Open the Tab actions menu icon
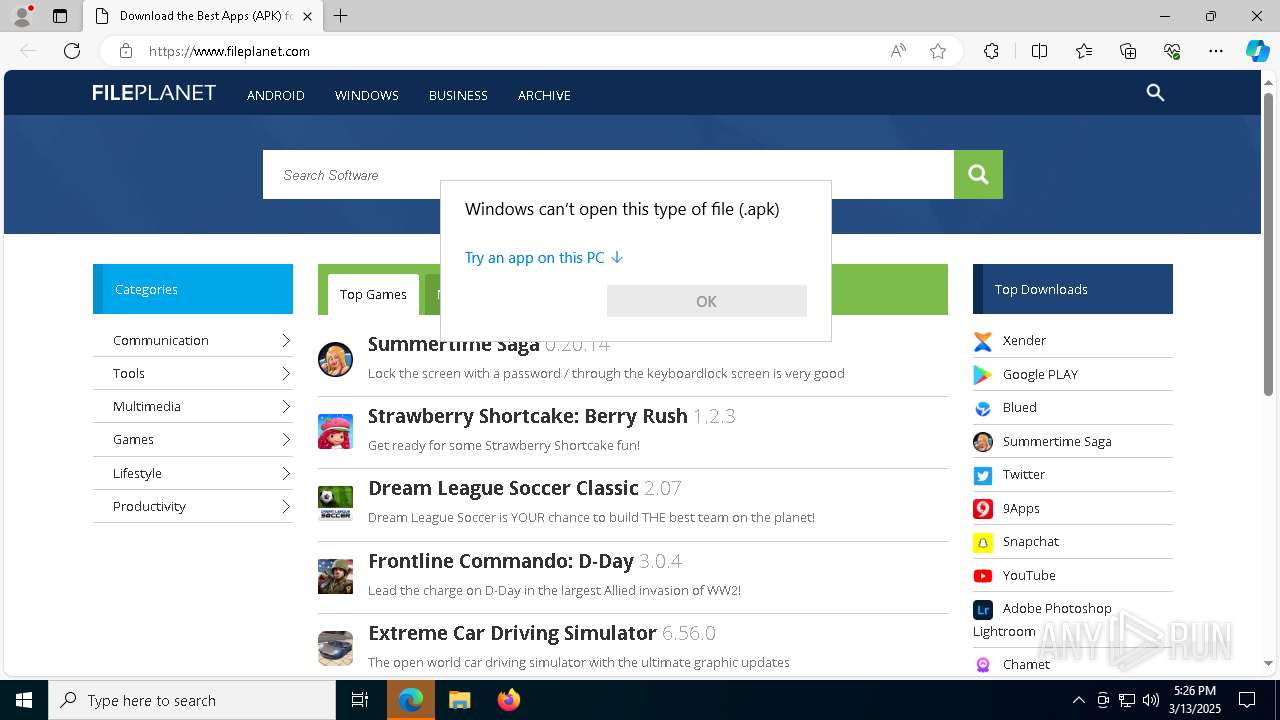The image size is (1280, 720). (60, 16)
